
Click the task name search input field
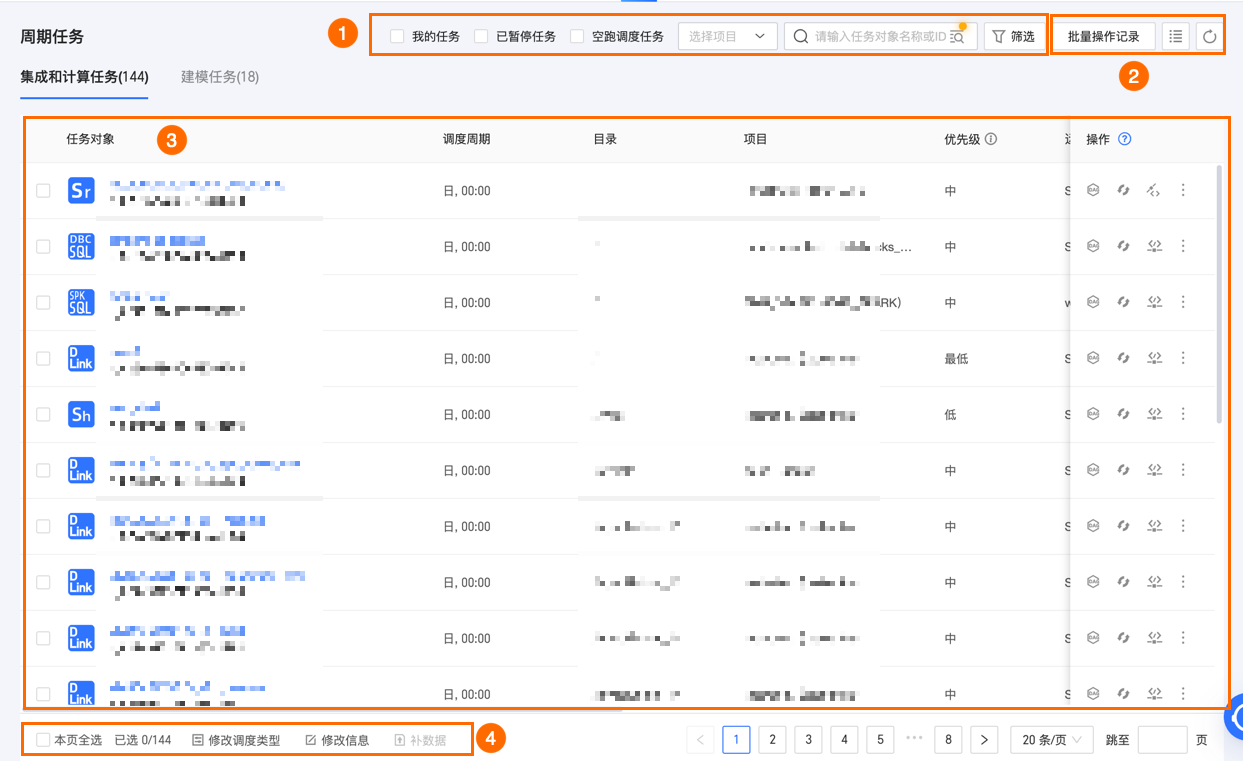coord(880,37)
